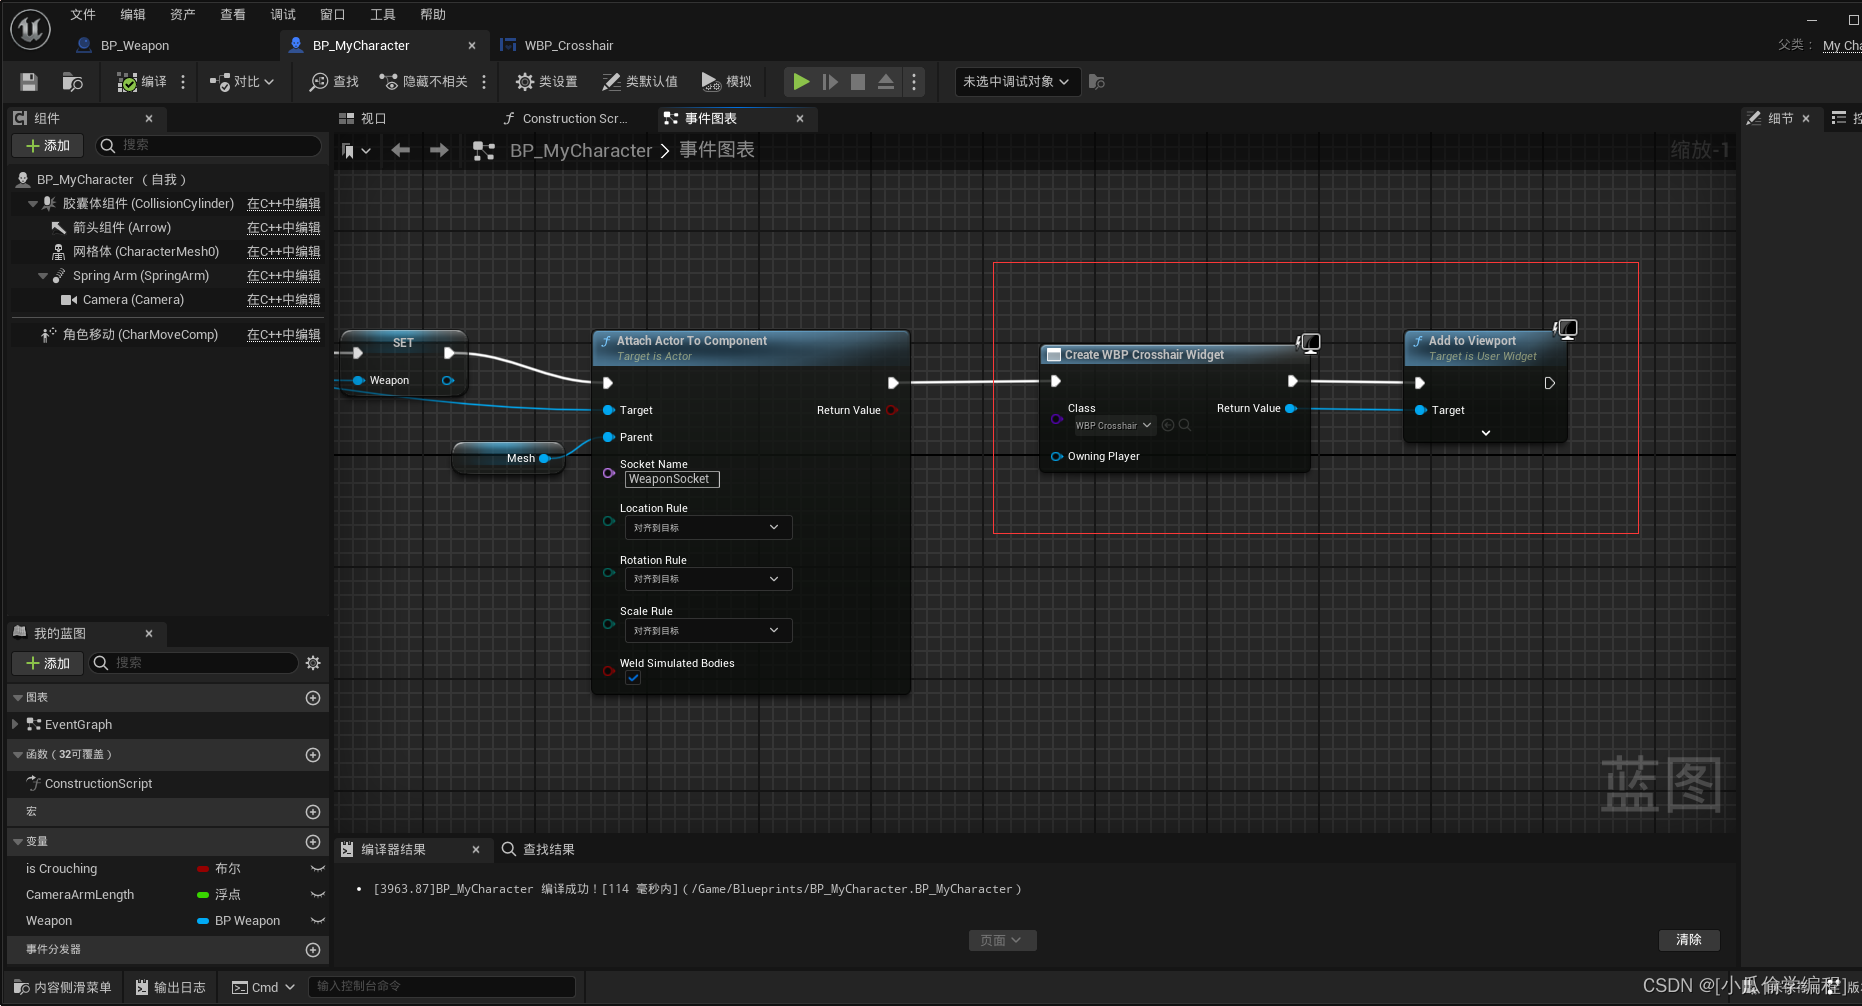Switch to the BP_Weapon tab
Screen dimensions: 1862x1006
pyautogui.click(x=135, y=45)
